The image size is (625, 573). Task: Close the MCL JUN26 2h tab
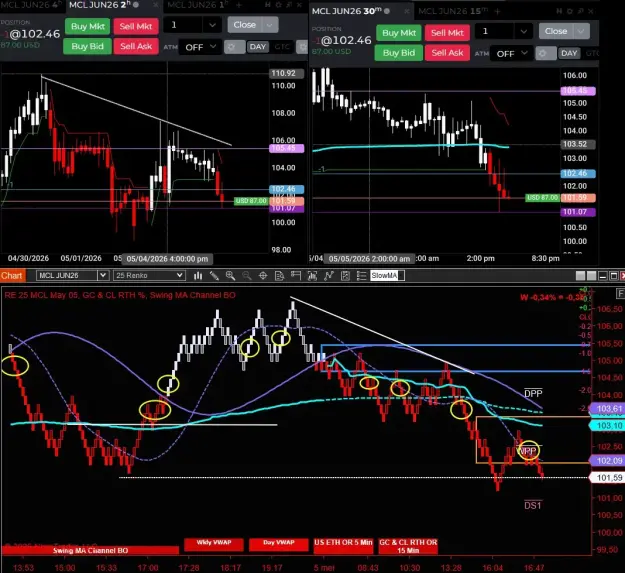[155, 5]
